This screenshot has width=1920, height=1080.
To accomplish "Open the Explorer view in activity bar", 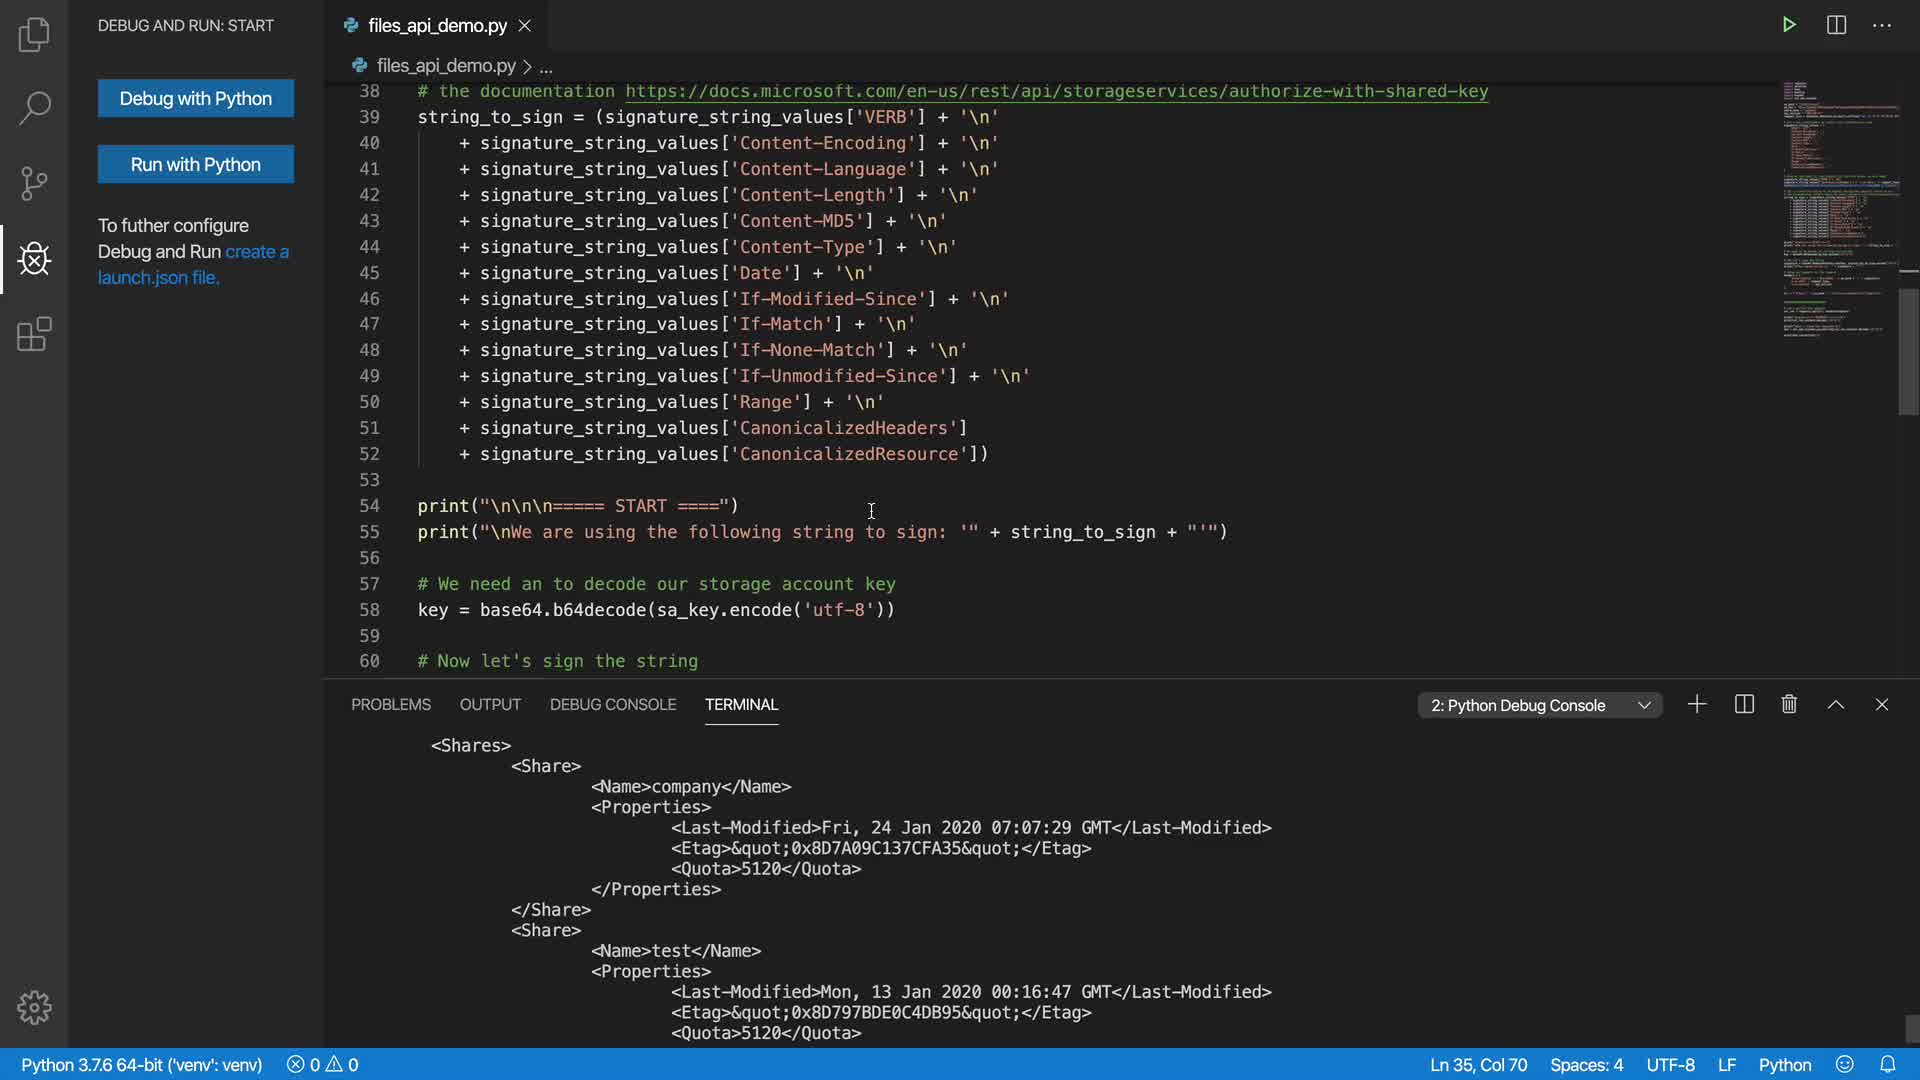I will pyautogui.click(x=34, y=34).
